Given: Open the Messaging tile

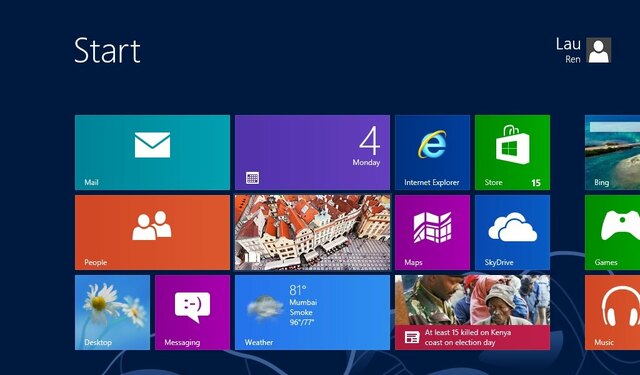Looking at the screenshot, I should 192,312.
